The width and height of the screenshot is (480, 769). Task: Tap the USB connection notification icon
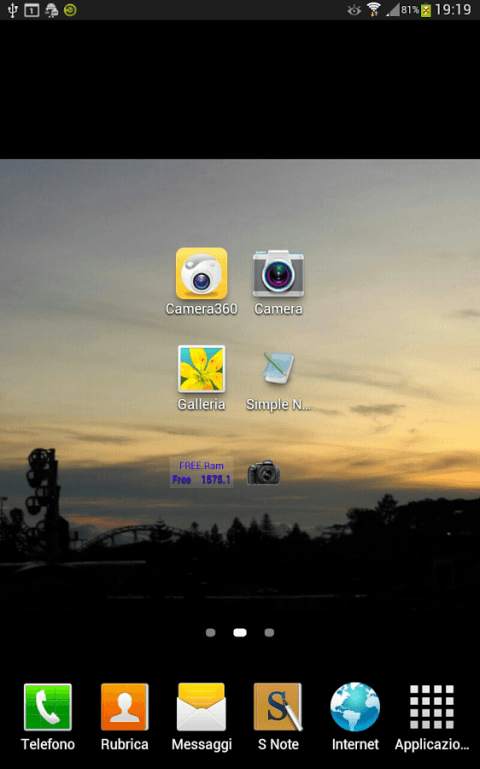13,10
